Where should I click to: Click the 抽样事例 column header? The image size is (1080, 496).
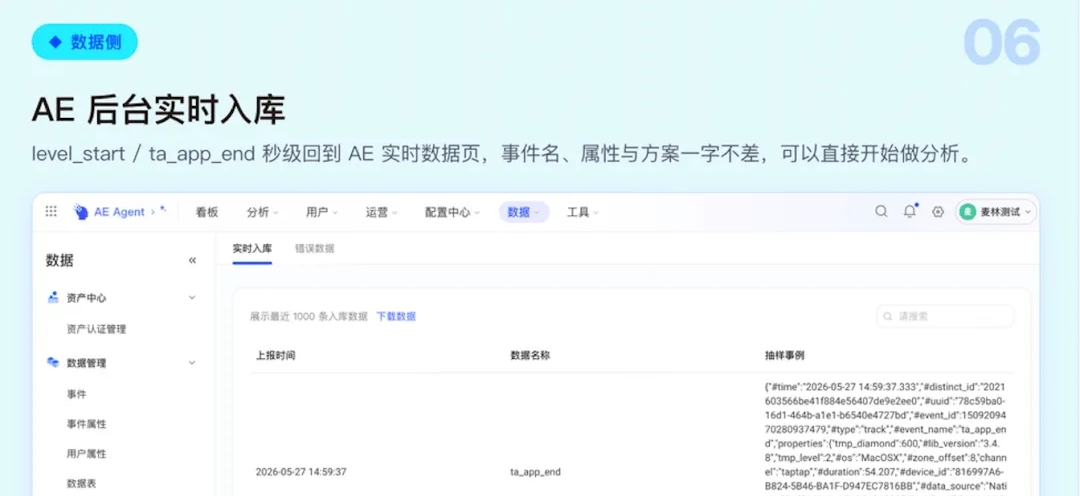785,355
